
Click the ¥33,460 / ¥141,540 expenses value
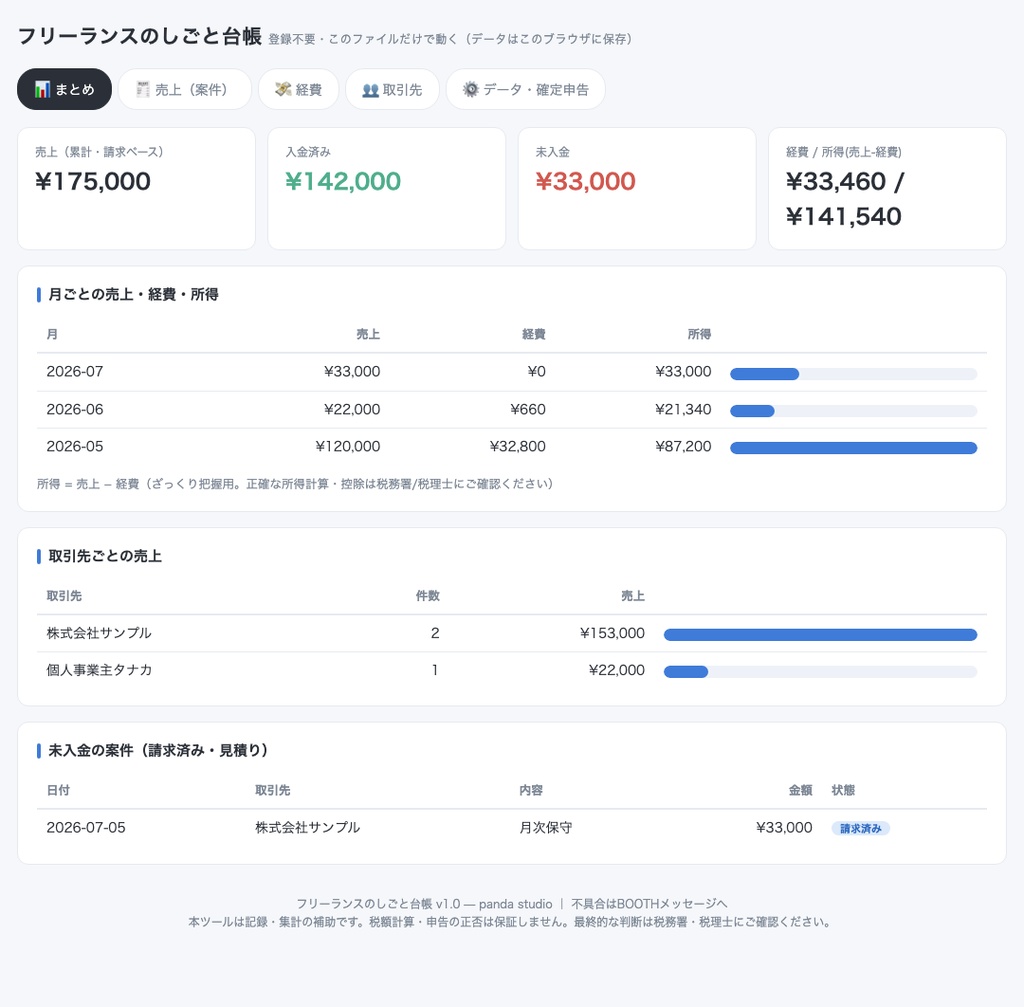click(845, 199)
